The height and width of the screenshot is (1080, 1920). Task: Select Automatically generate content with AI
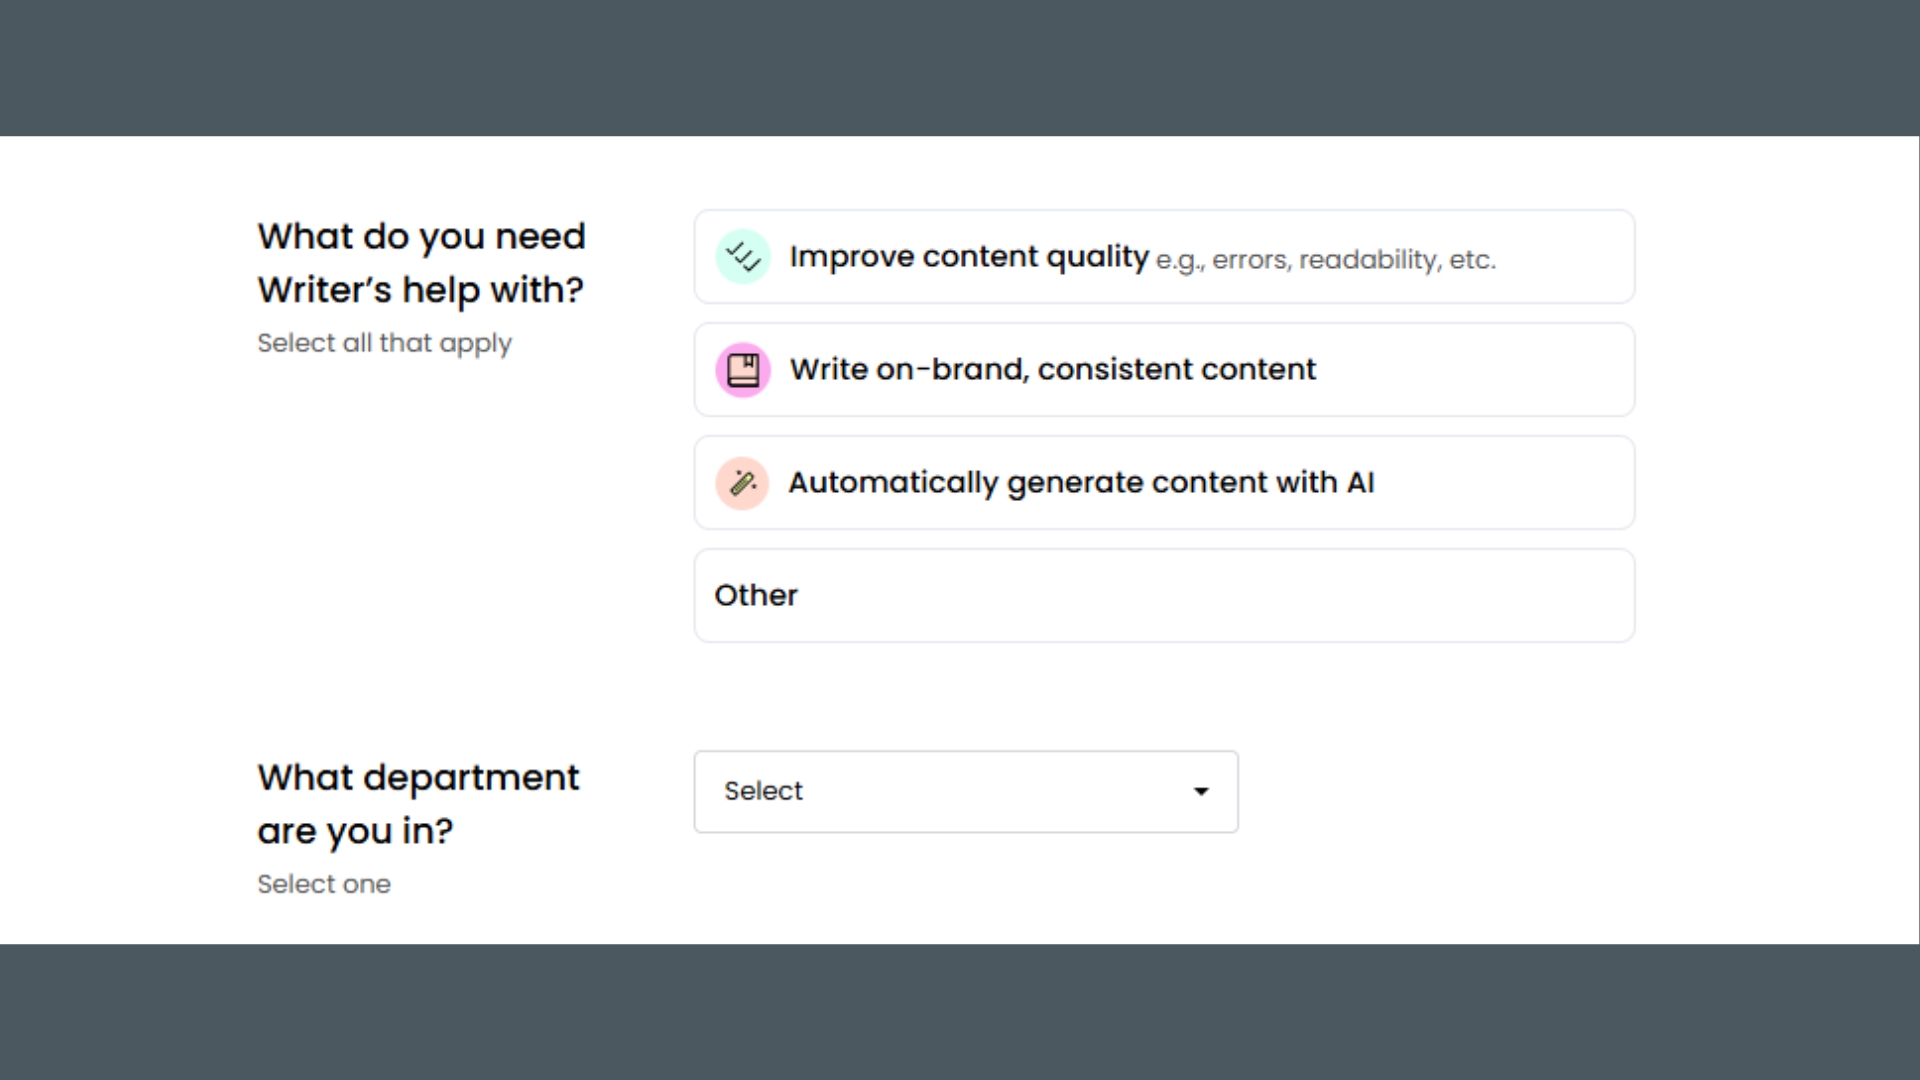pyautogui.click(x=1164, y=483)
